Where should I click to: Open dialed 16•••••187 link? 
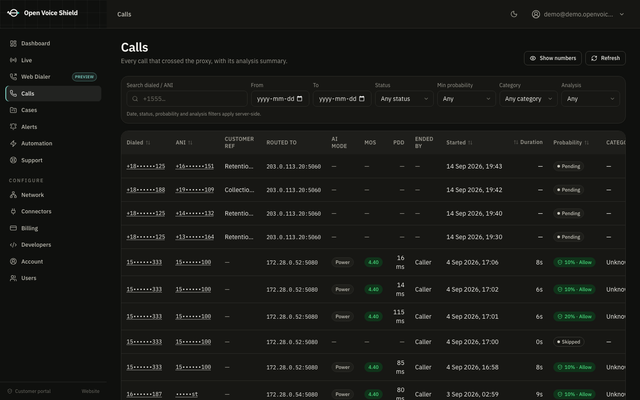[144, 394]
